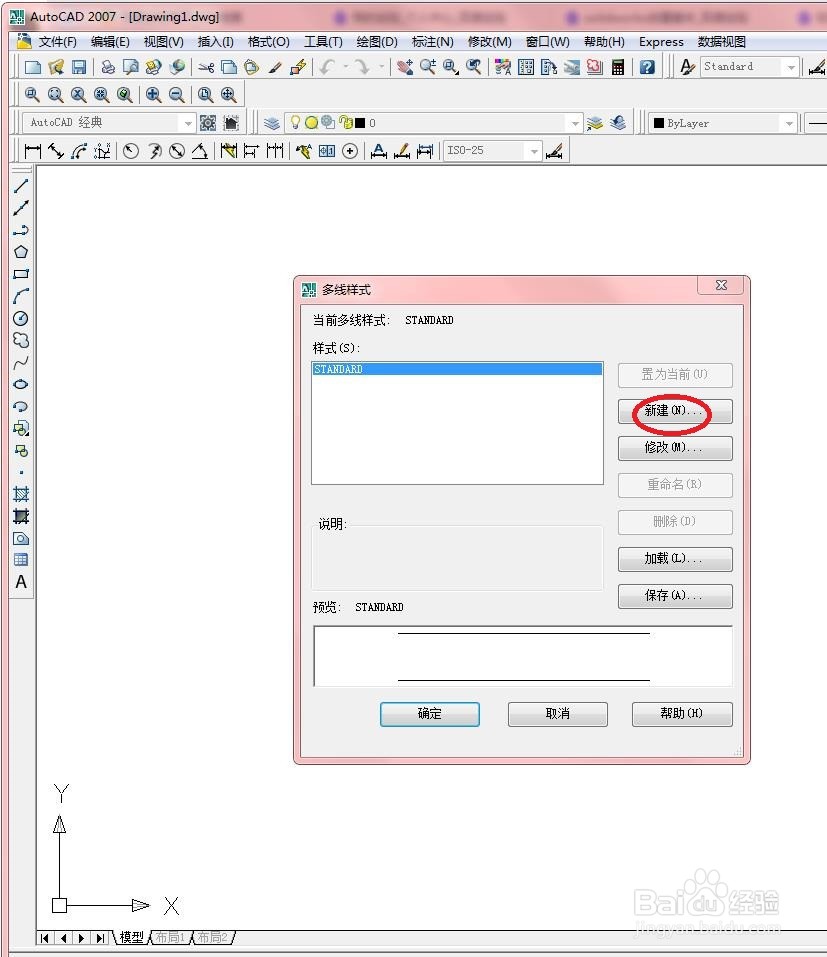Expand the AutoCAD 经典 workspace dropdown
The height and width of the screenshot is (957, 827).
tap(187, 123)
